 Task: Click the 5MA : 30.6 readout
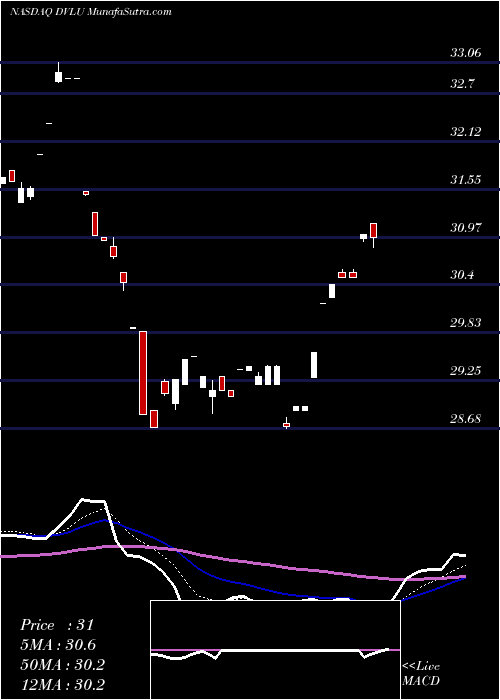click(58, 645)
